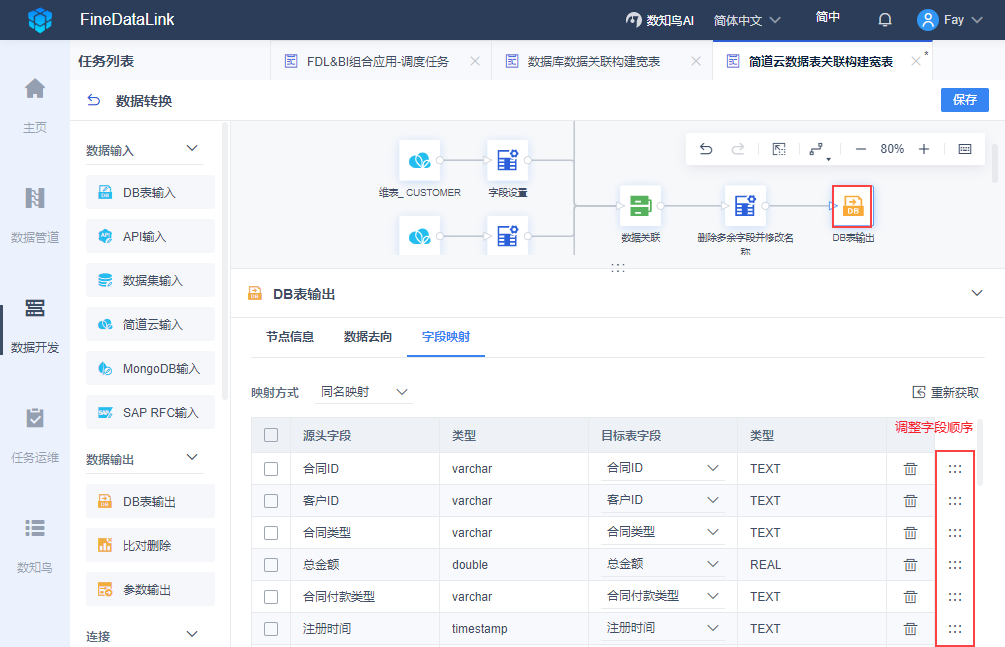Click the notification bell icon
The width and height of the screenshot is (1005, 647).
tap(885, 20)
